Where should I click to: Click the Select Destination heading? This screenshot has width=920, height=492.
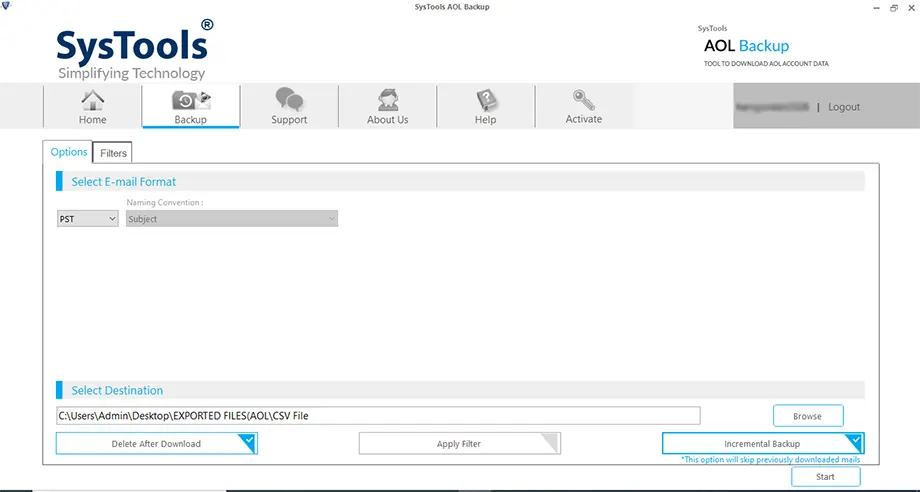117,391
